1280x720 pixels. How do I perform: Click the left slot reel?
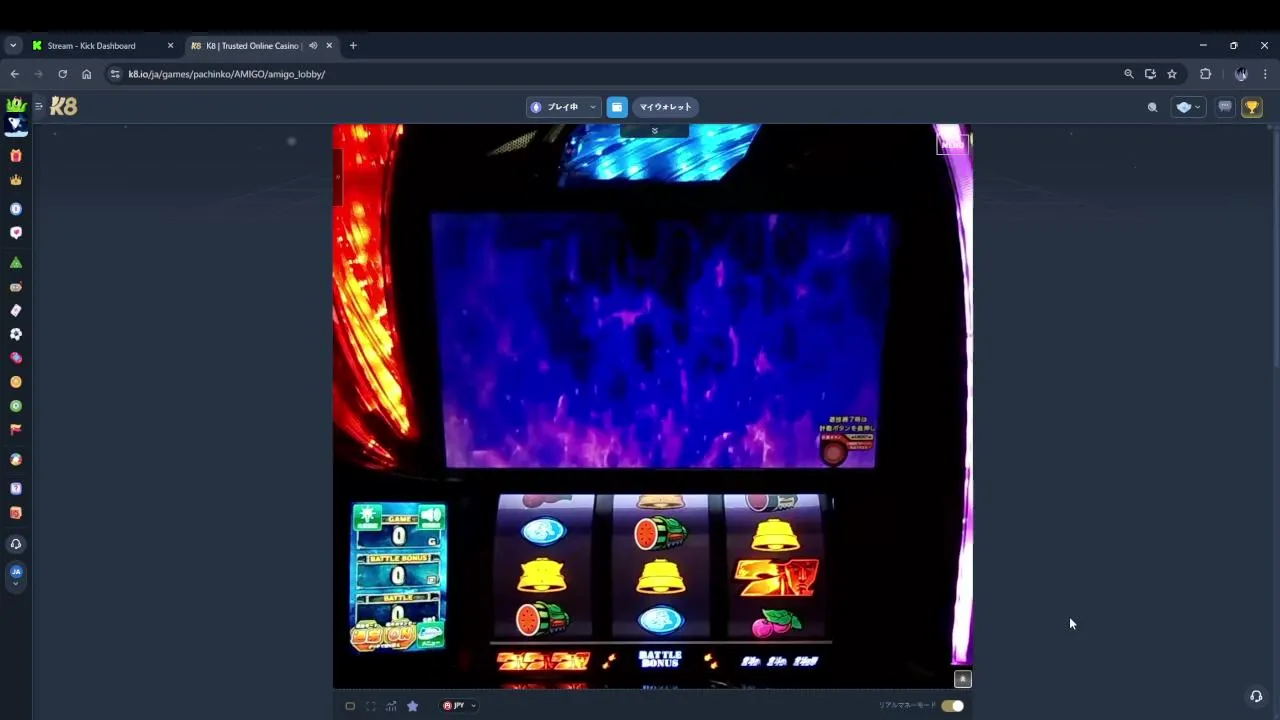click(544, 567)
